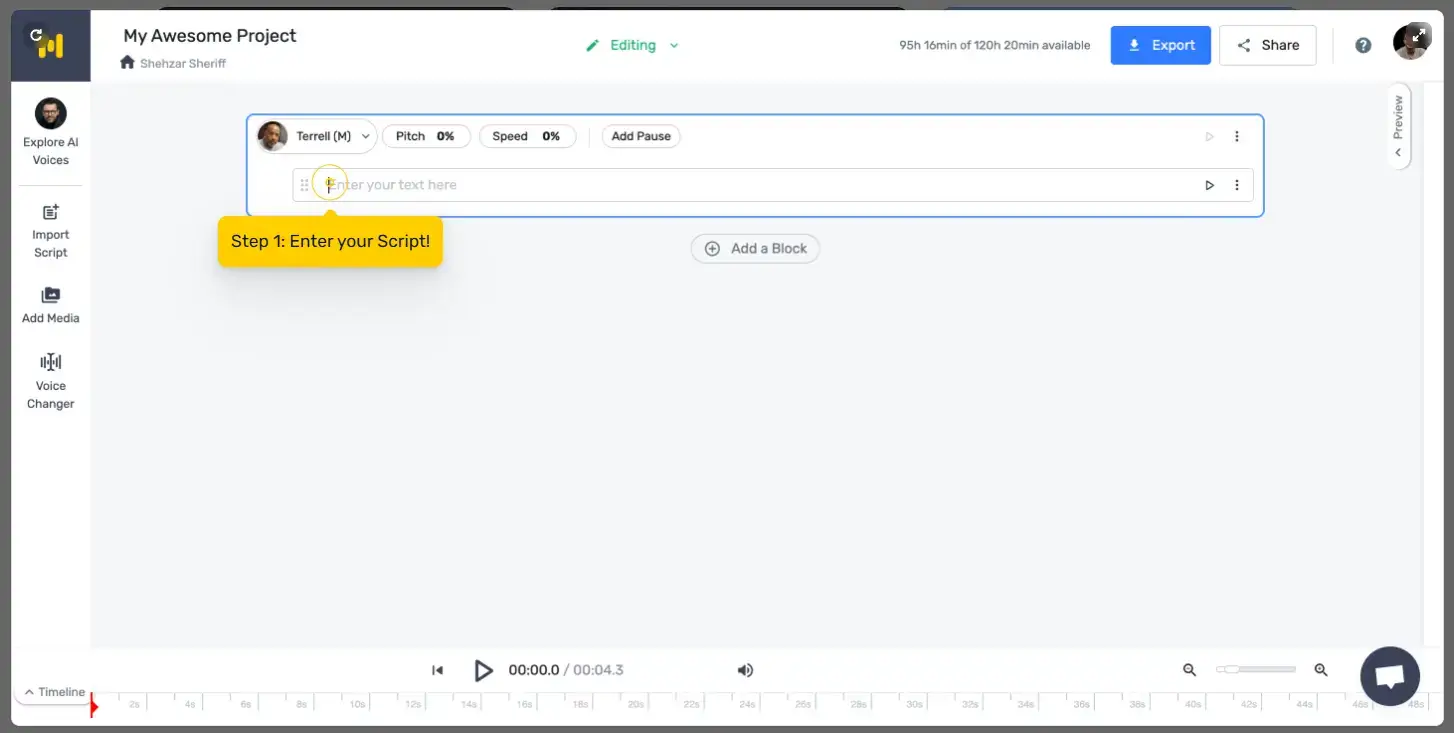Viewport: 1454px width, 733px height.
Task: Click Add a Block
Action: click(x=755, y=248)
